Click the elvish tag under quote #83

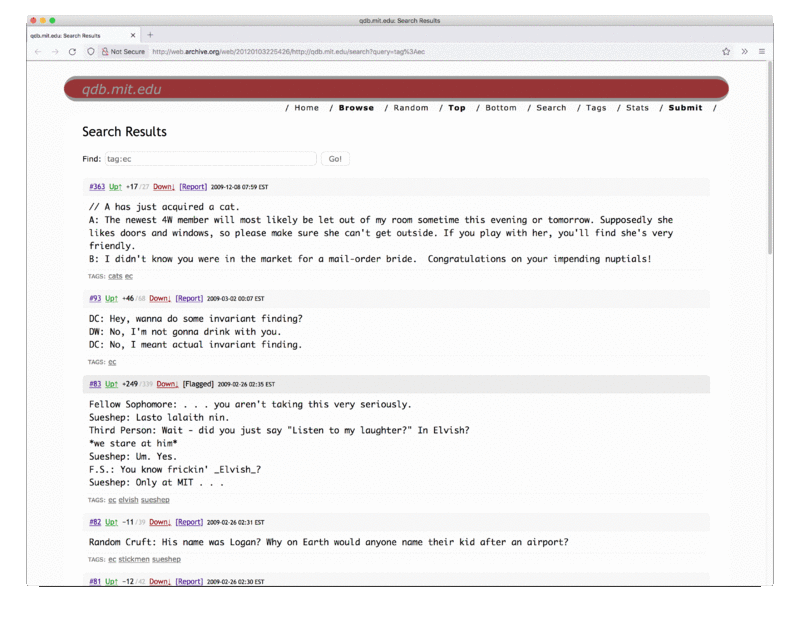coord(128,499)
